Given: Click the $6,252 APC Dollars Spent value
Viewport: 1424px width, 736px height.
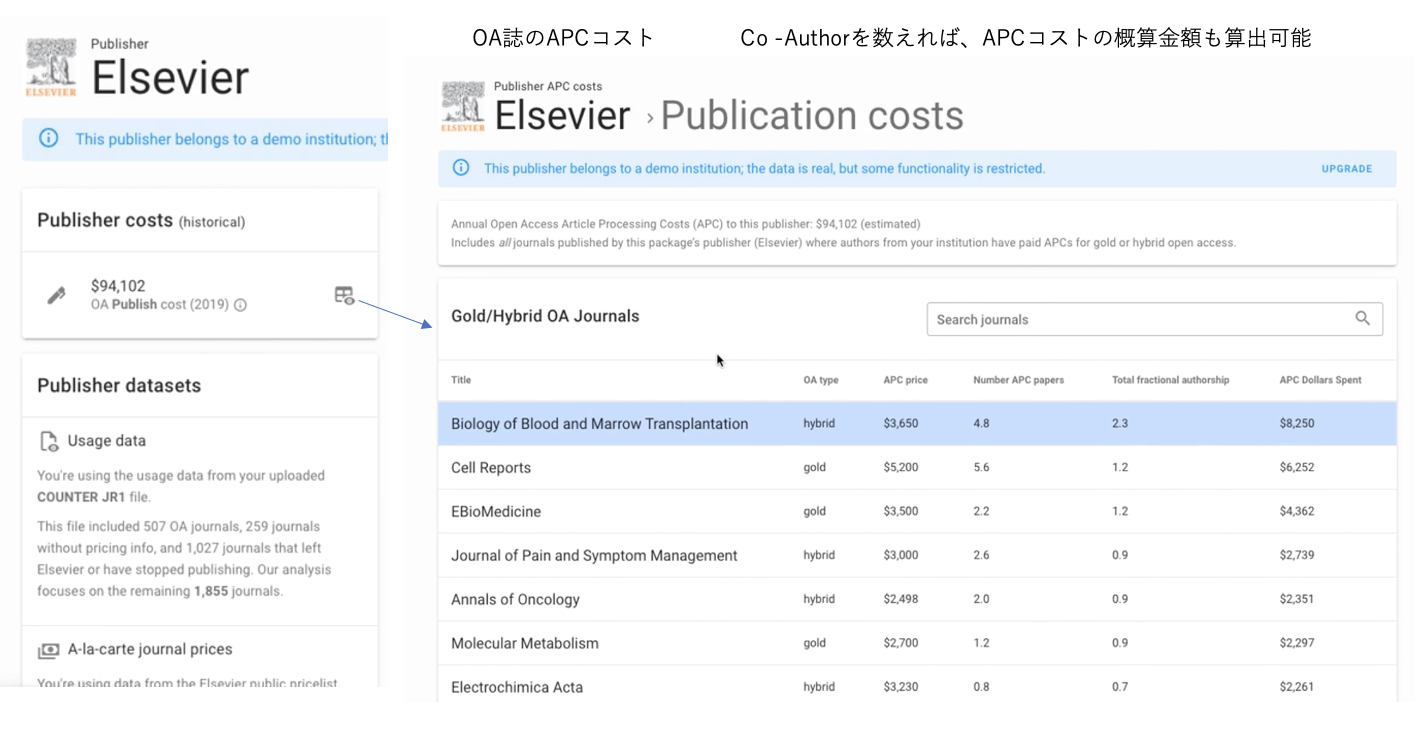Looking at the screenshot, I should pos(1297,468).
